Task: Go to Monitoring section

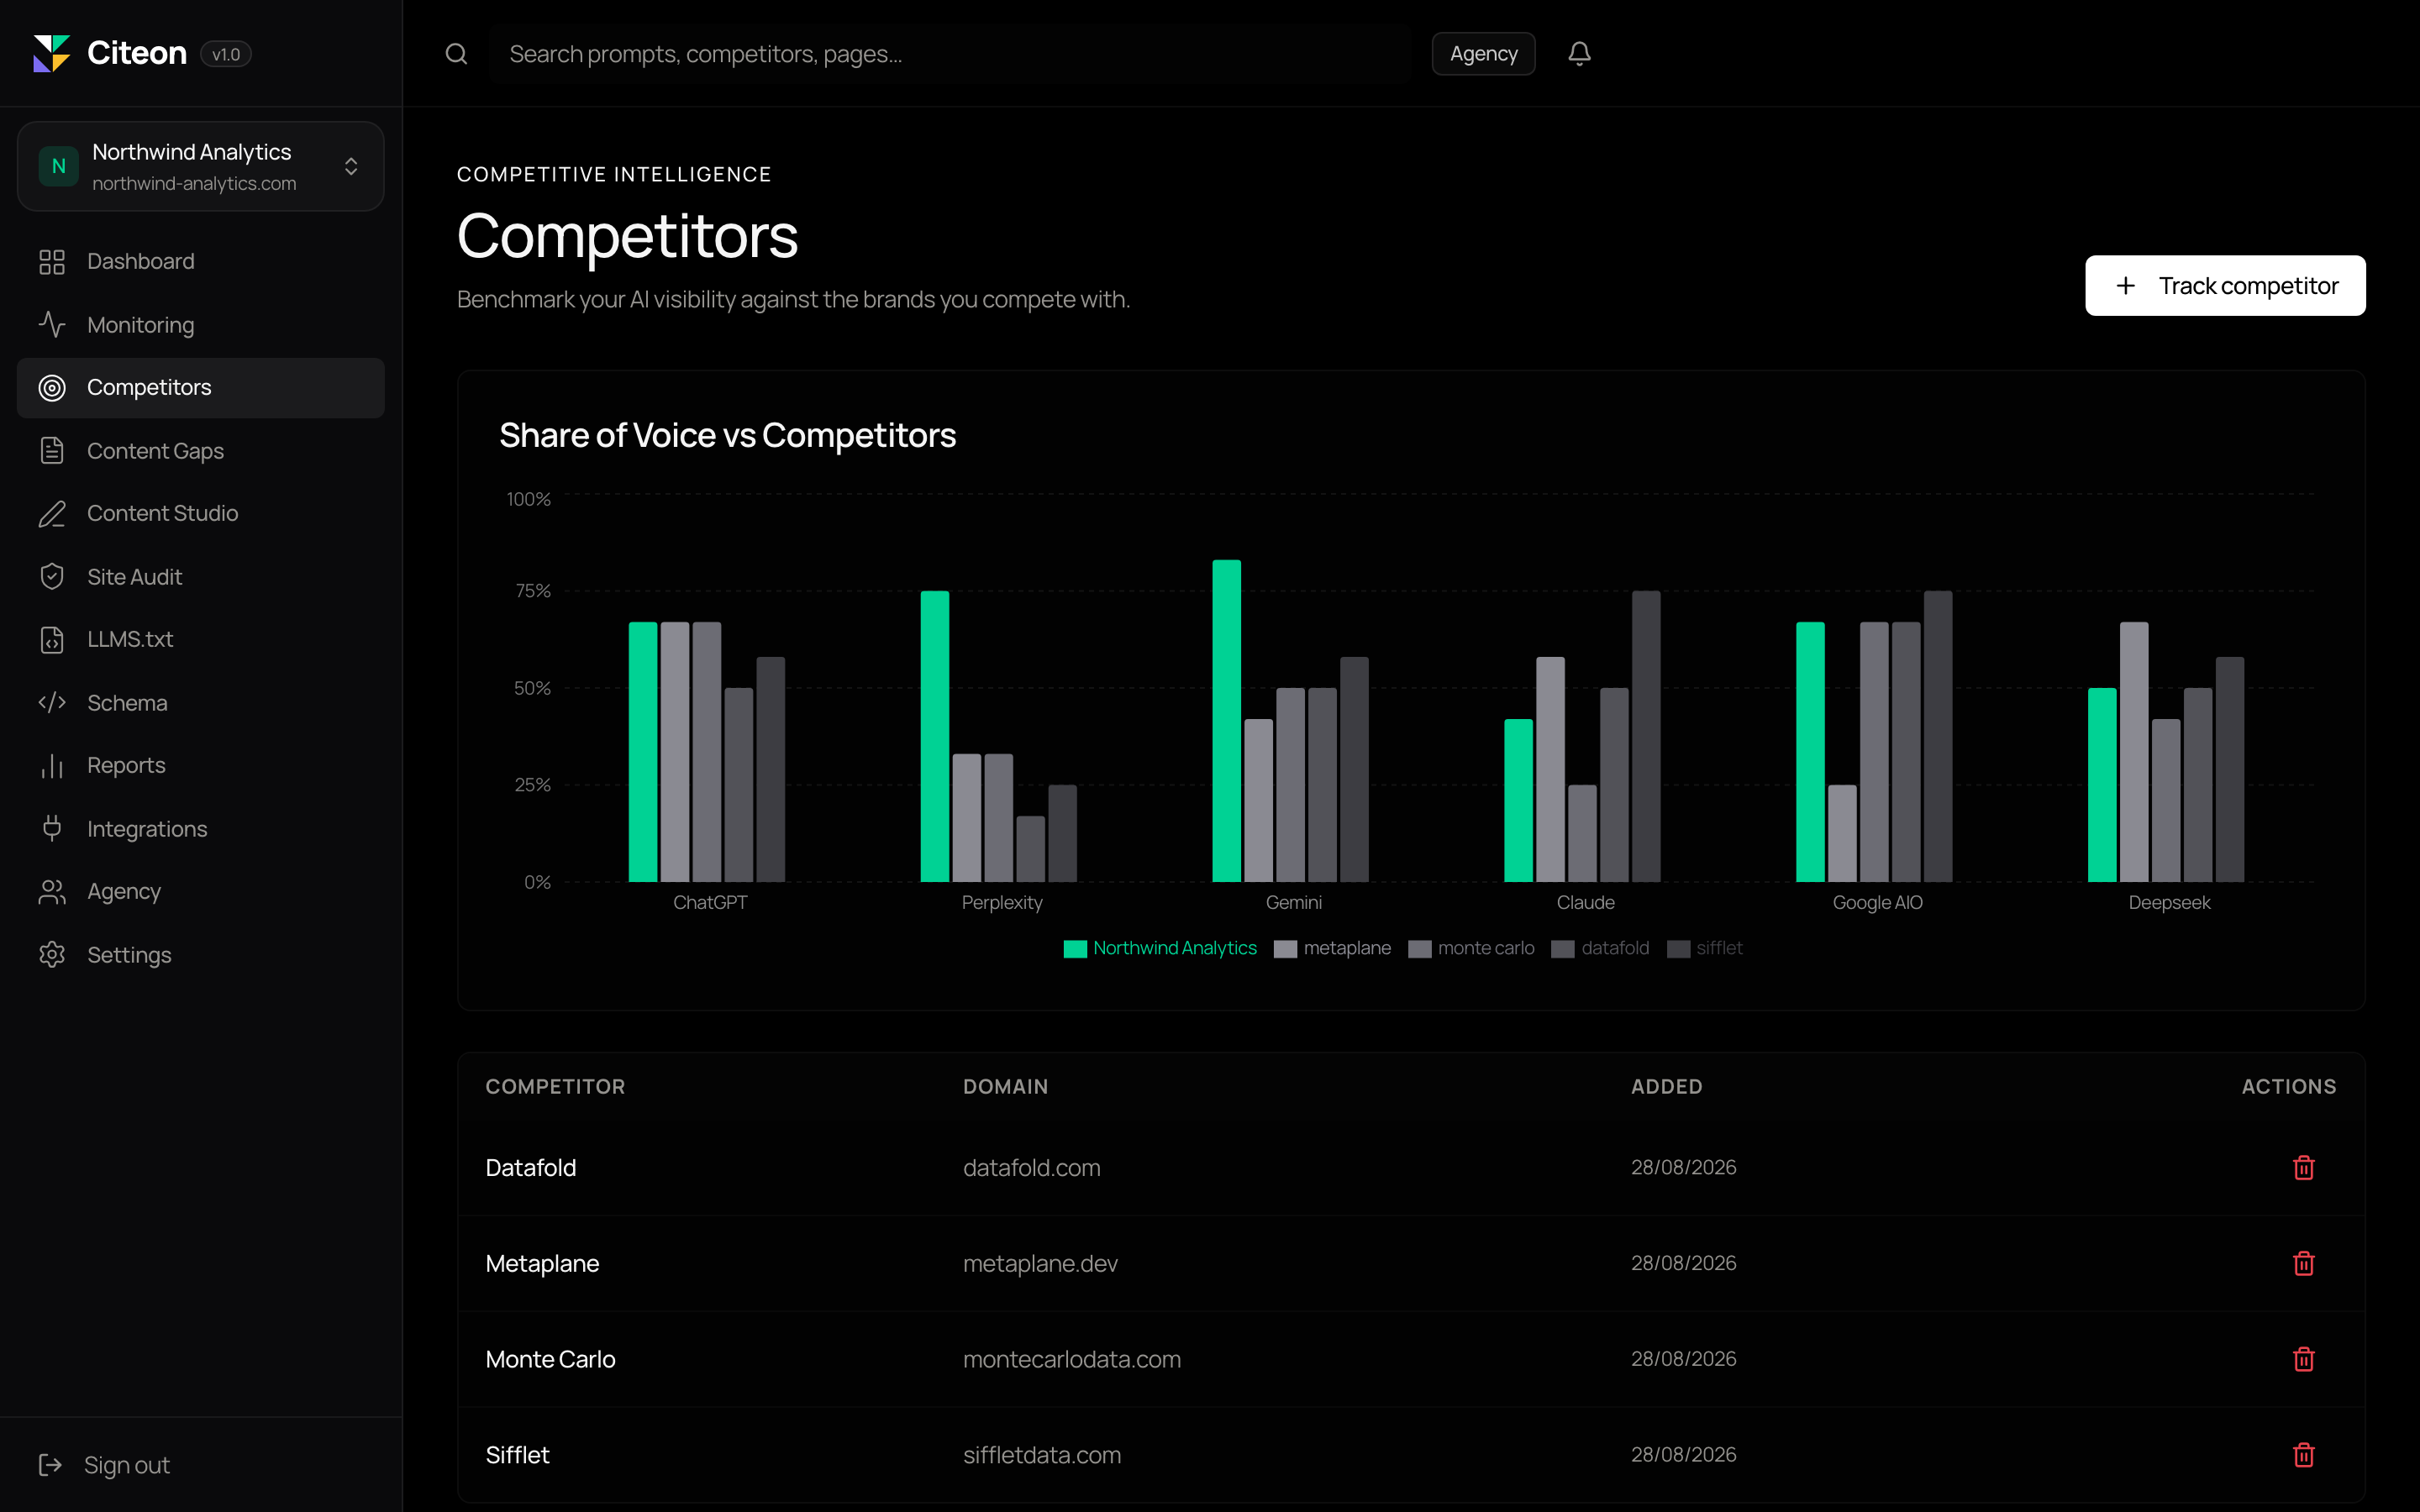Action: pos(201,325)
